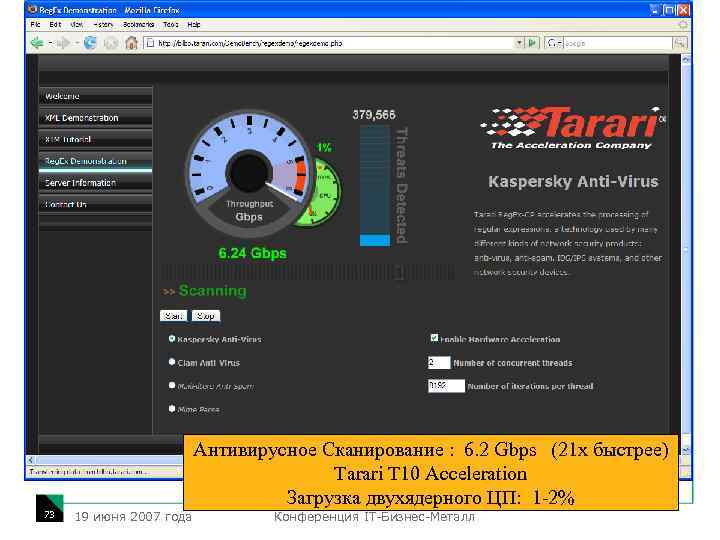Go to the Home page icon

click(131, 43)
